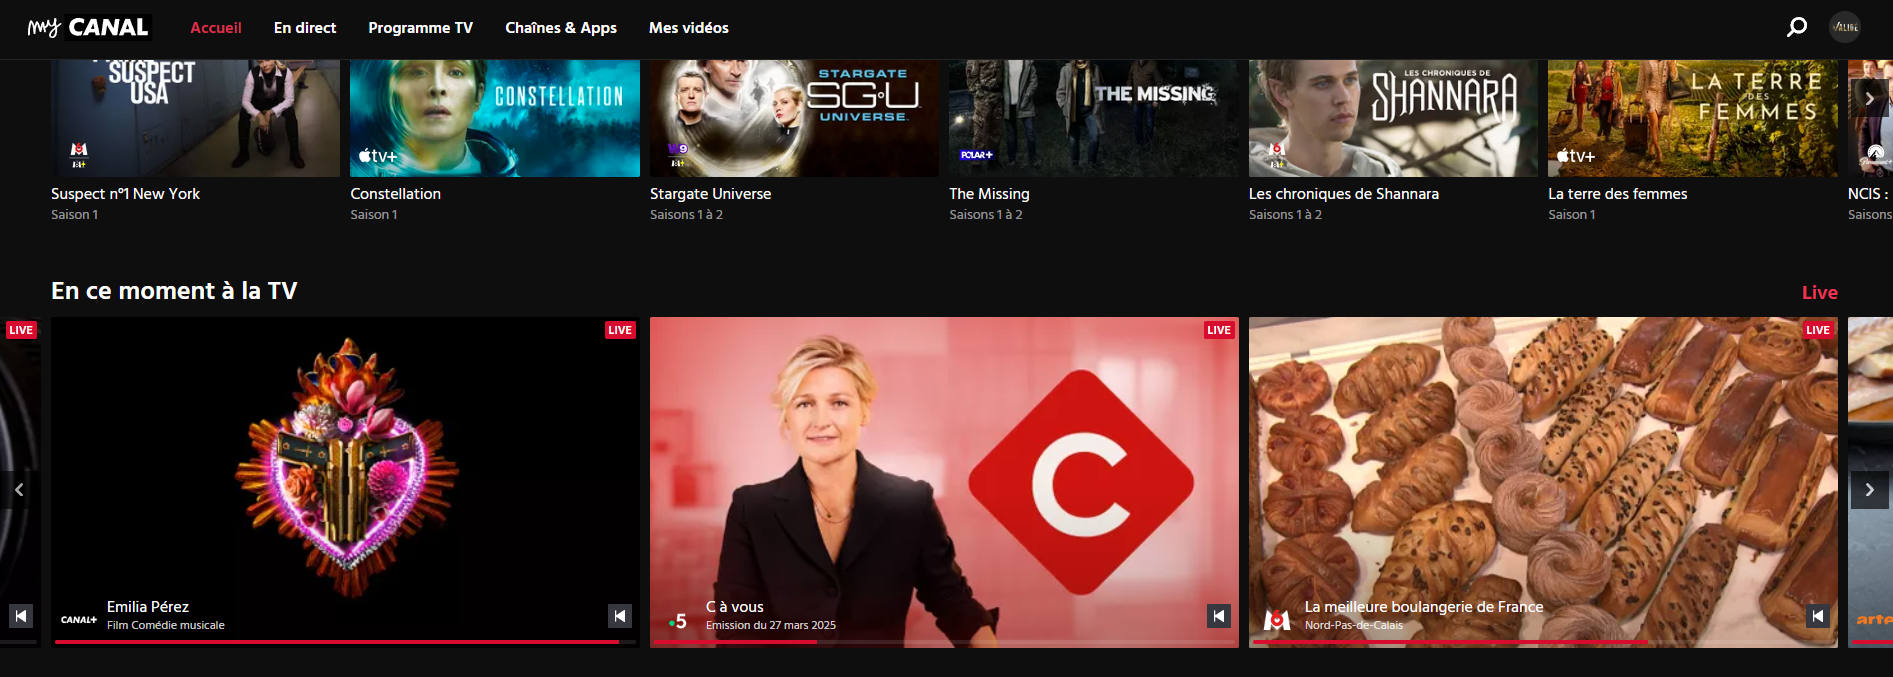Click the CANAL+ channel logo on Emilia Pérez

(x=79, y=620)
